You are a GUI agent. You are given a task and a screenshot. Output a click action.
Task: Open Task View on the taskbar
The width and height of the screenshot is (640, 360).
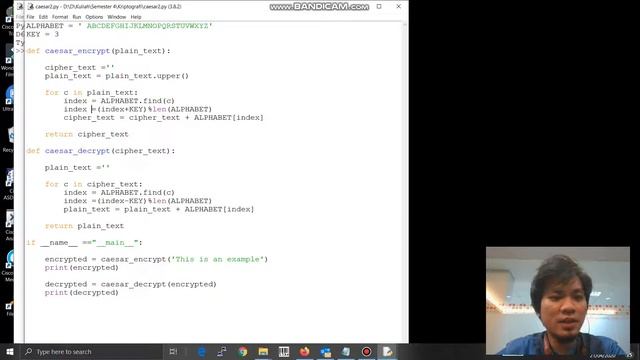(x=173, y=351)
